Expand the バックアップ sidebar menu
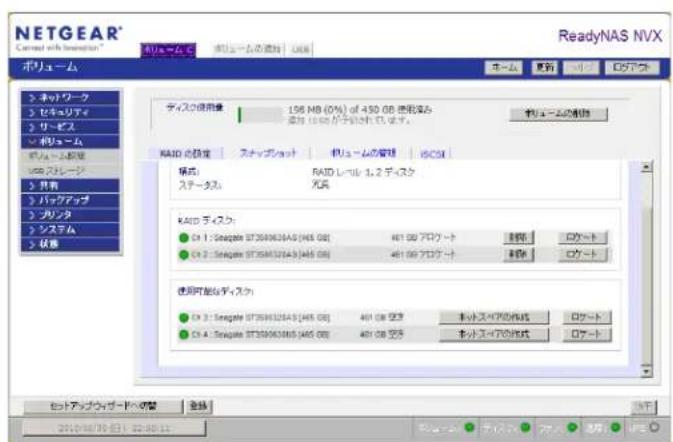 70,200
